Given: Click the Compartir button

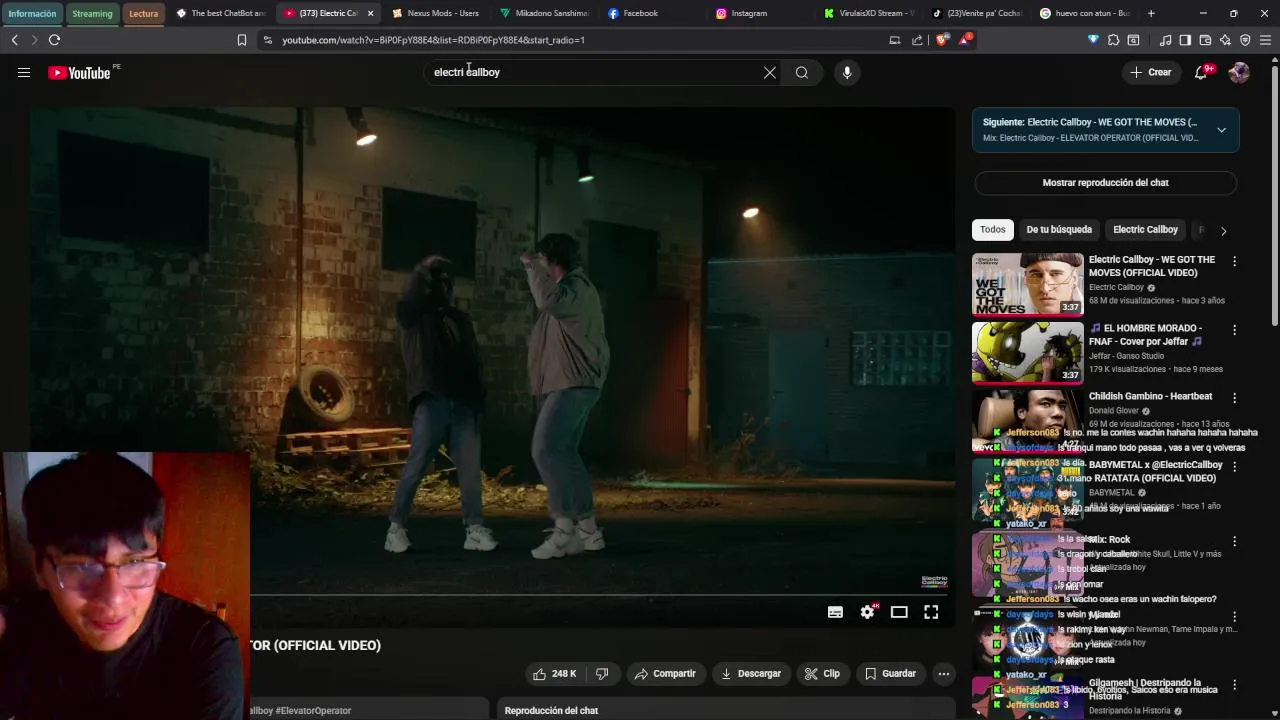Looking at the screenshot, I should [665, 674].
